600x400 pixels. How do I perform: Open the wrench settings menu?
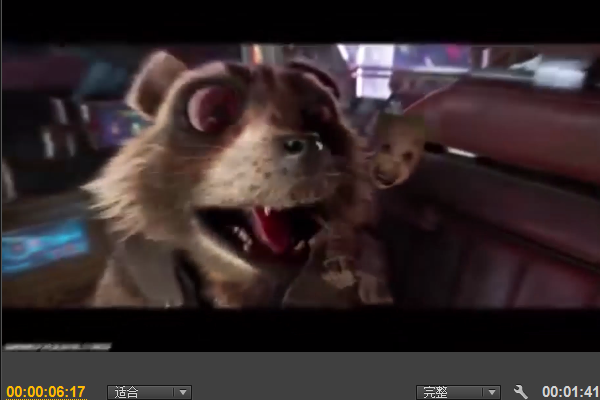tap(520, 392)
